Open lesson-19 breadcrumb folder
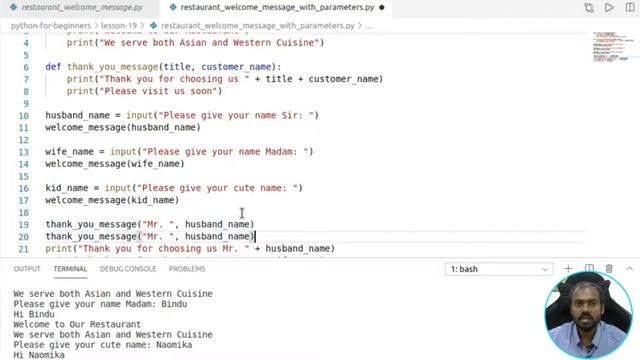 tap(119, 25)
